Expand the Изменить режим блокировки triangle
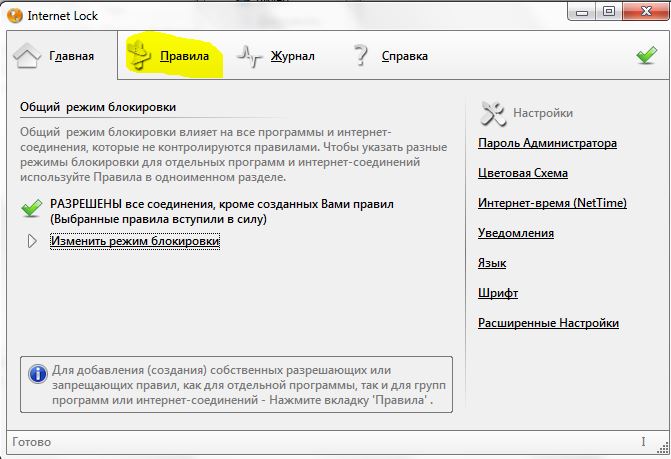 32,241
